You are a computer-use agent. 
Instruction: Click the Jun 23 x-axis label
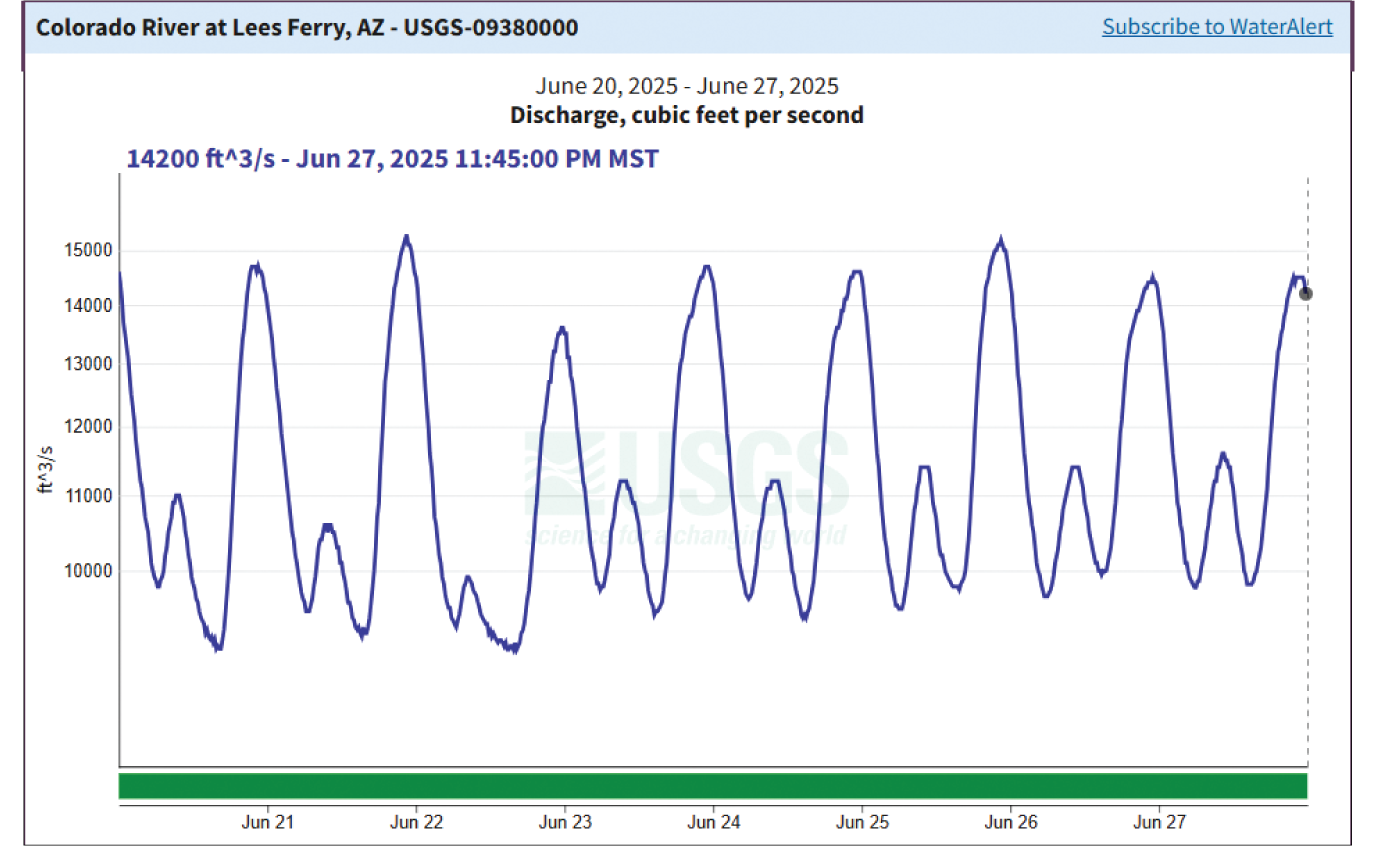(565, 823)
